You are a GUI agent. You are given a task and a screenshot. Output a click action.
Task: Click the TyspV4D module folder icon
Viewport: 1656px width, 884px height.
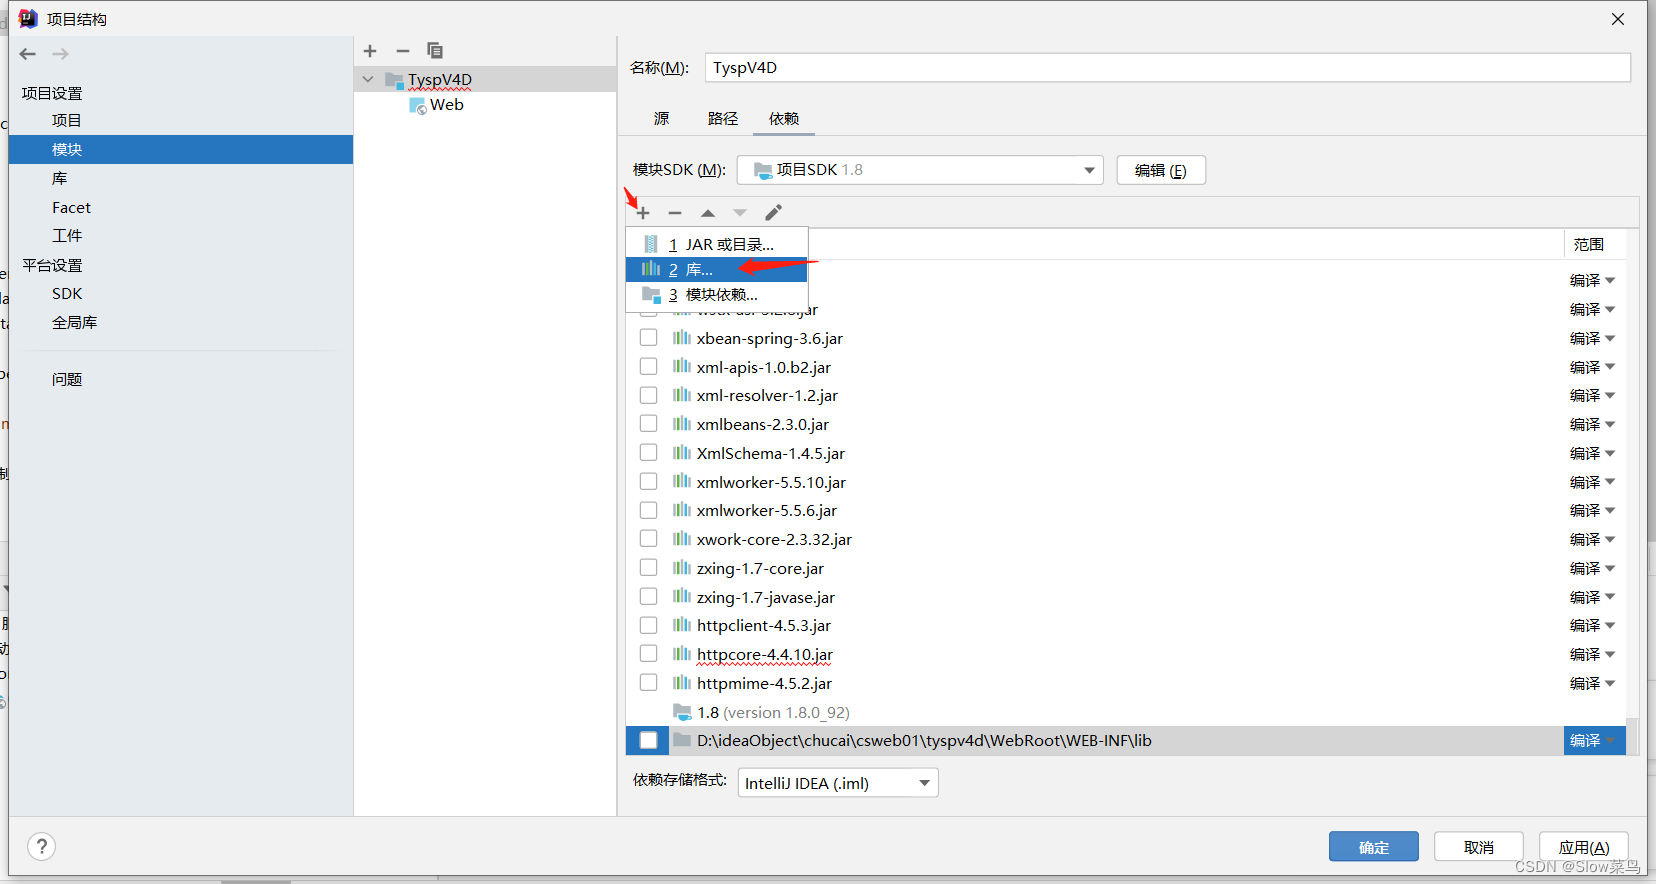(x=394, y=80)
